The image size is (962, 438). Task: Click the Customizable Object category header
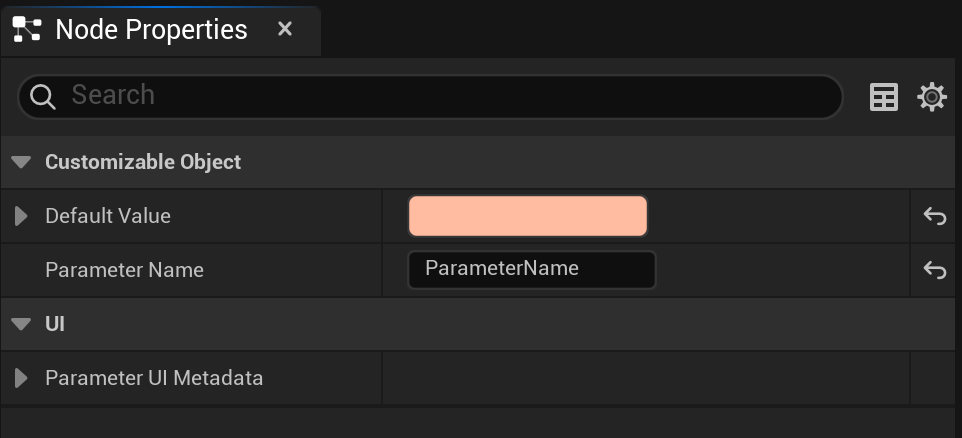481,162
